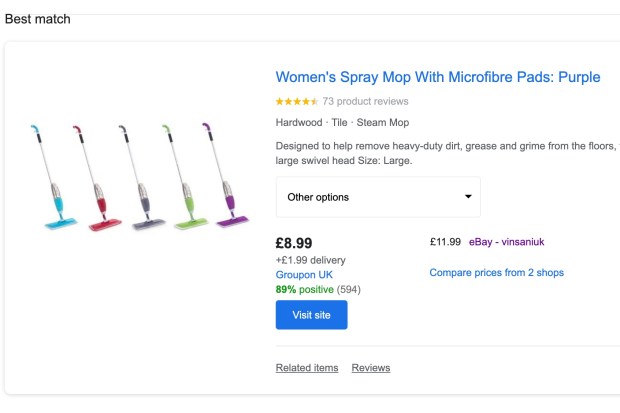Screen dimensions: 620x413
Task: Click the Steam Mop category label
Action: [383, 123]
